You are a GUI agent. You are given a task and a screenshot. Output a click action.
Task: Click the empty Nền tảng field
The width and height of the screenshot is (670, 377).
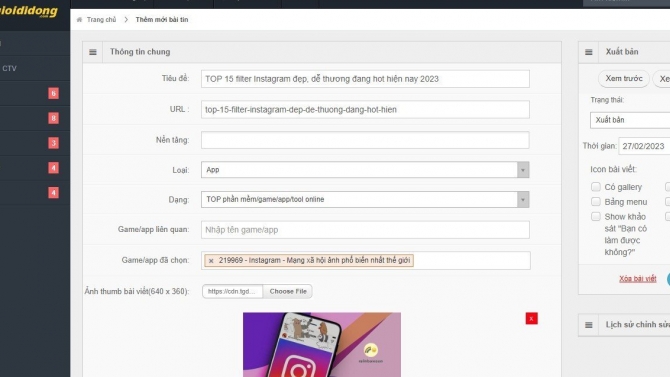(x=365, y=140)
